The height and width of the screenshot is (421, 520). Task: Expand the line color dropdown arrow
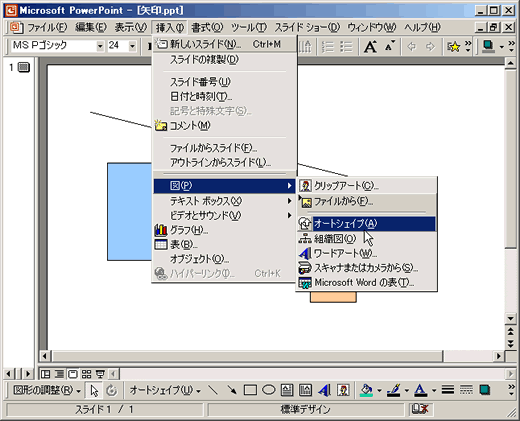coord(406,390)
